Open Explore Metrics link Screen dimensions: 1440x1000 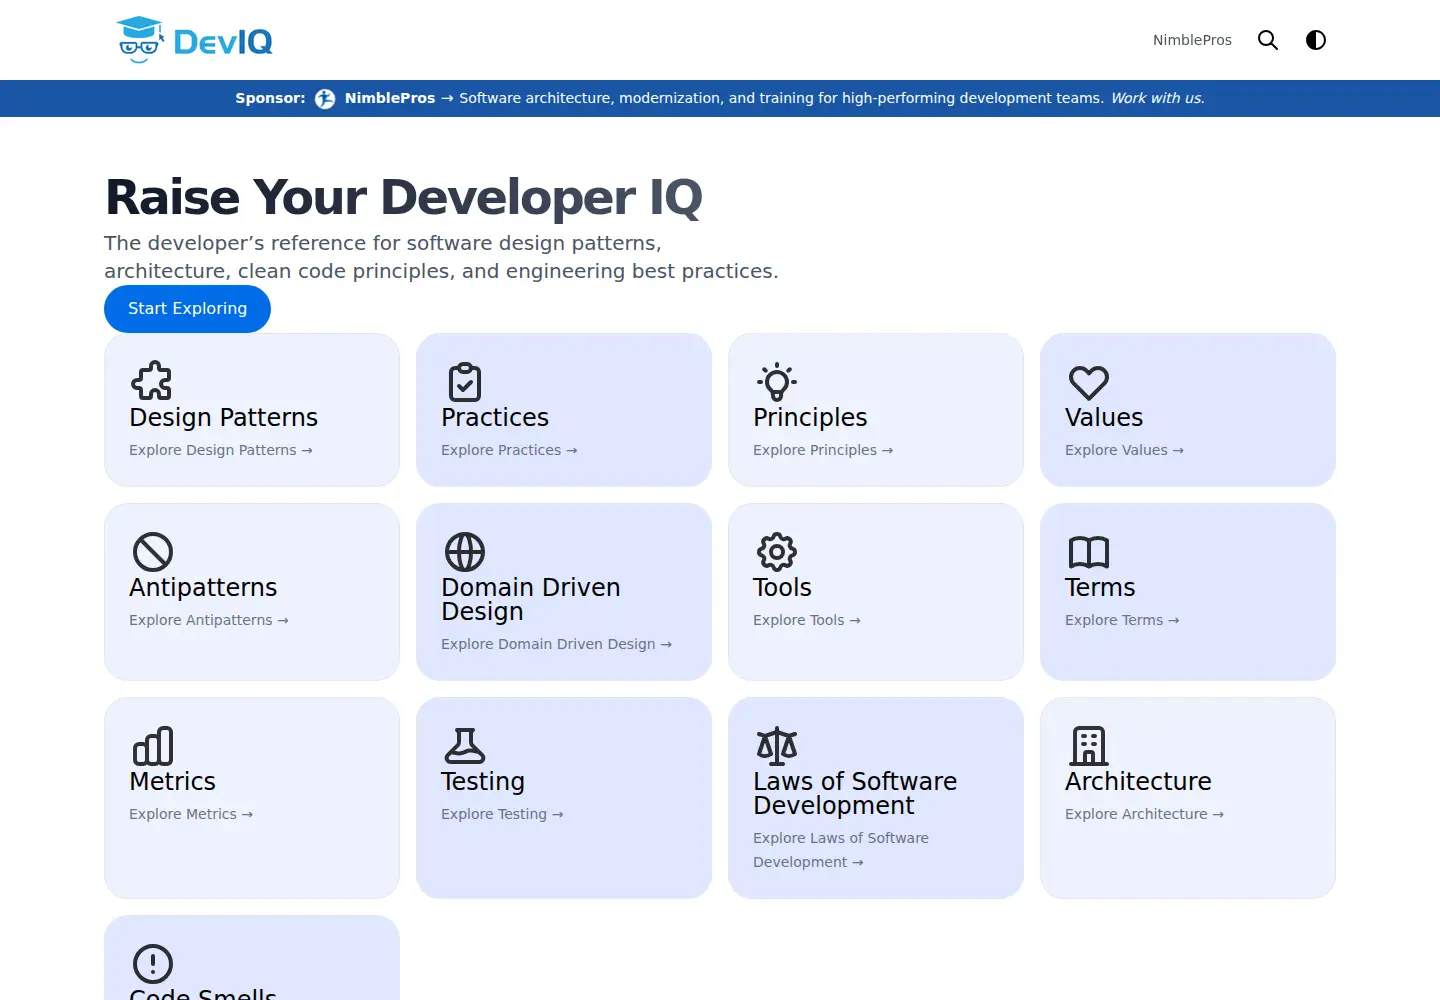191,814
